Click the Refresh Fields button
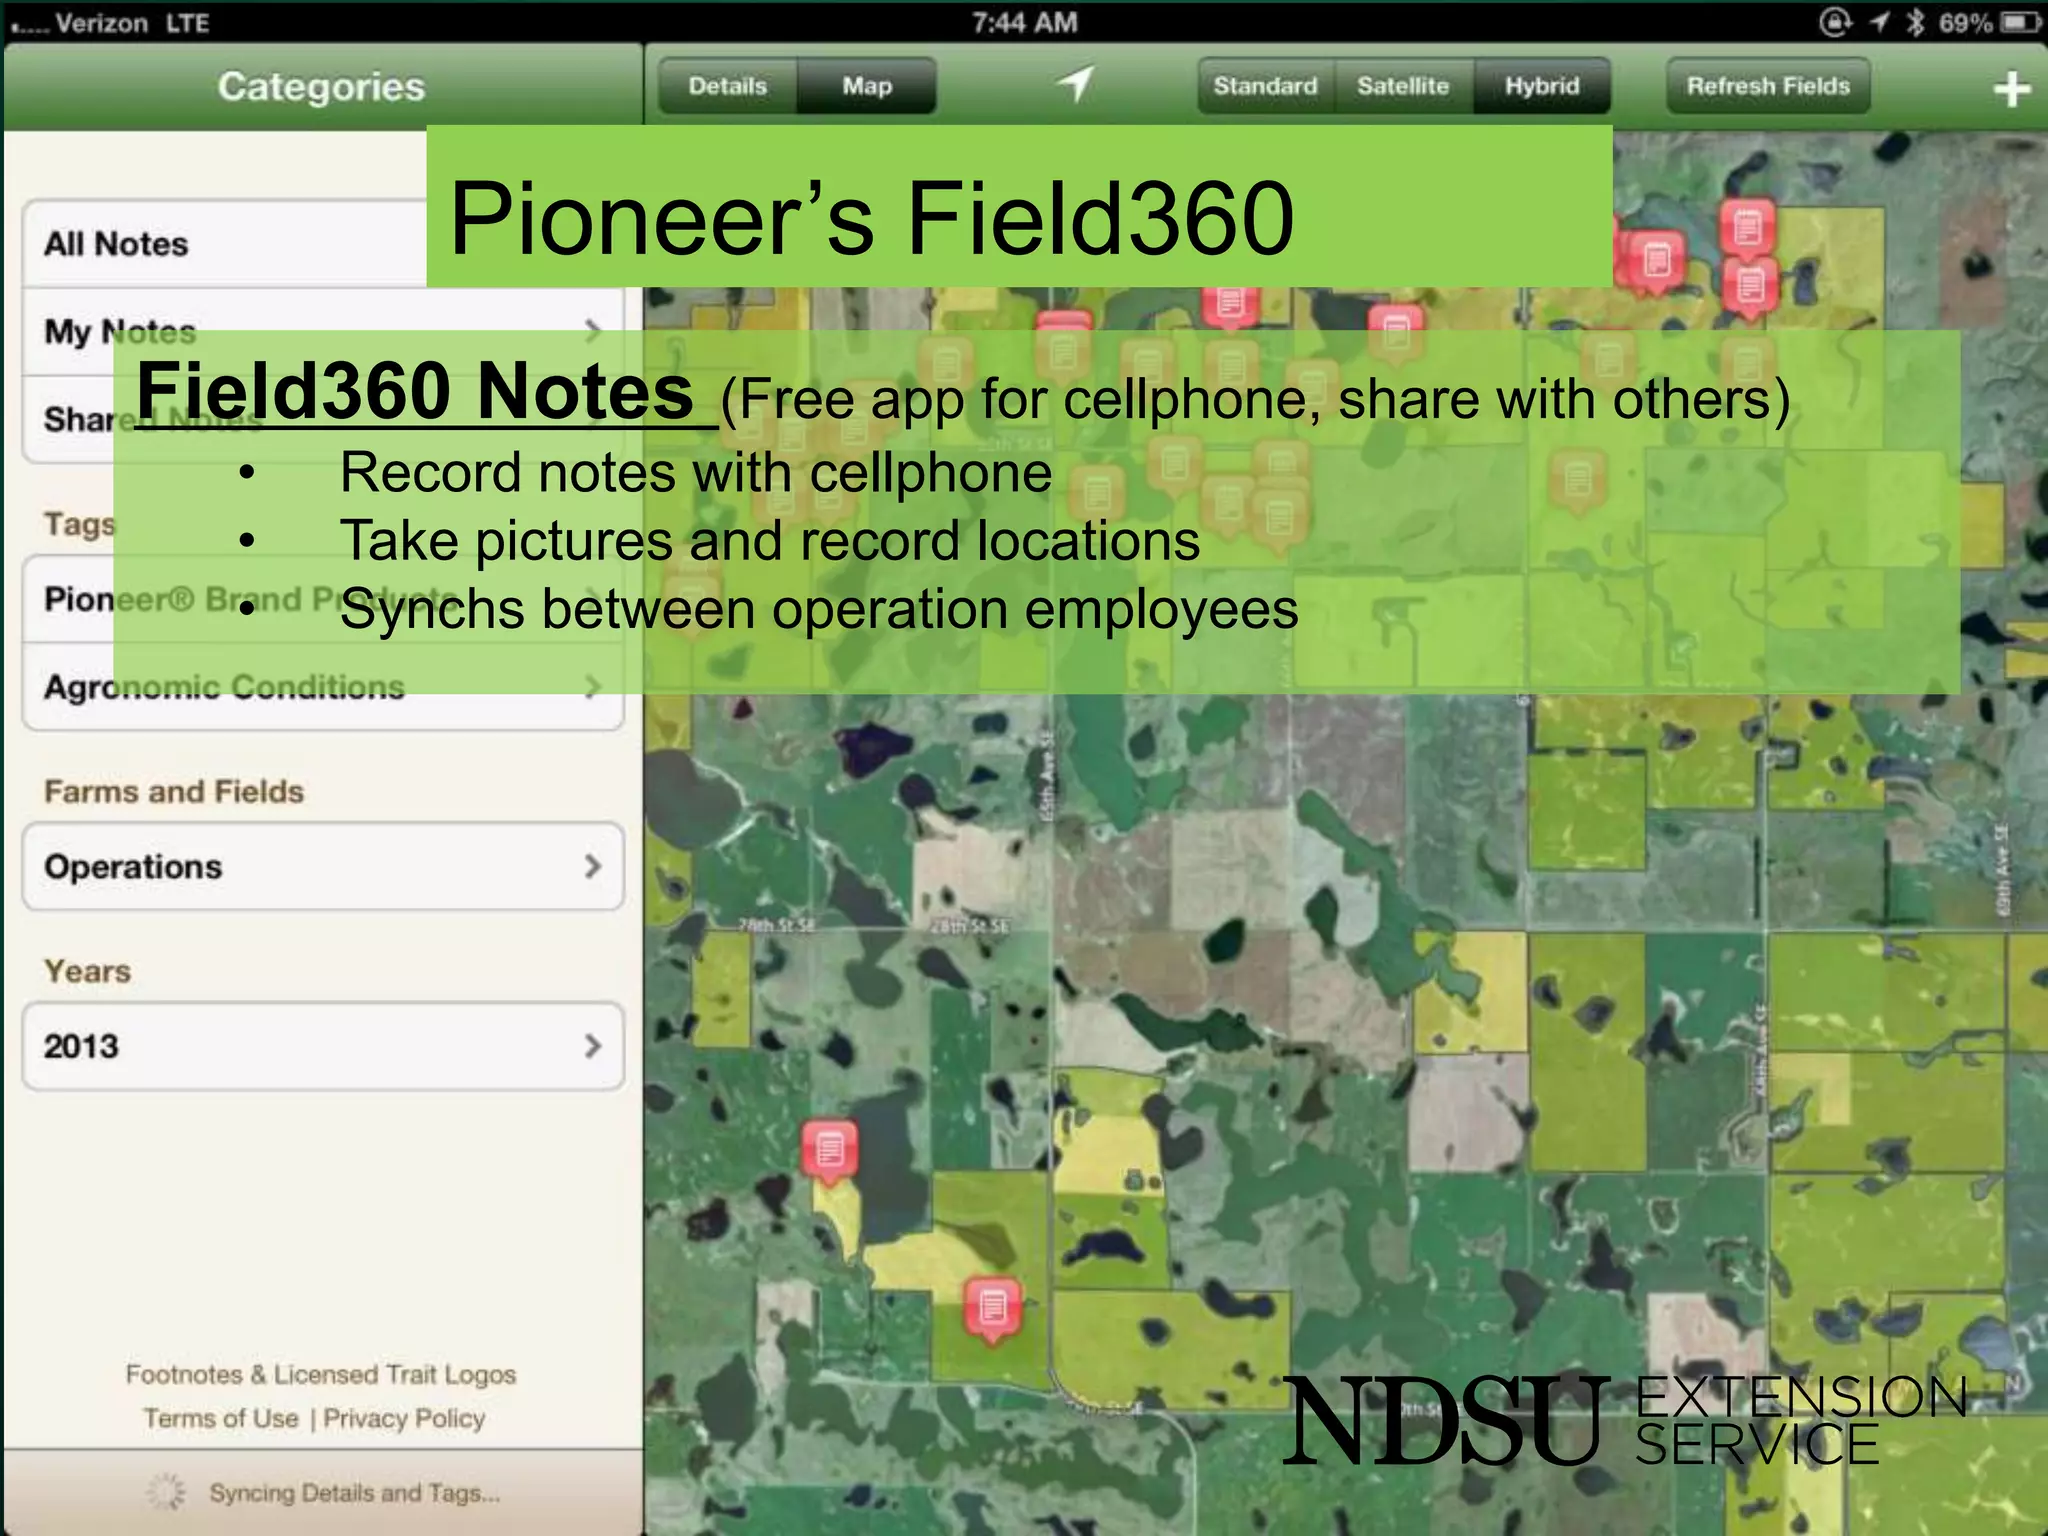This screenshot has width=2048, height=1536. [x=1768, y=86]
